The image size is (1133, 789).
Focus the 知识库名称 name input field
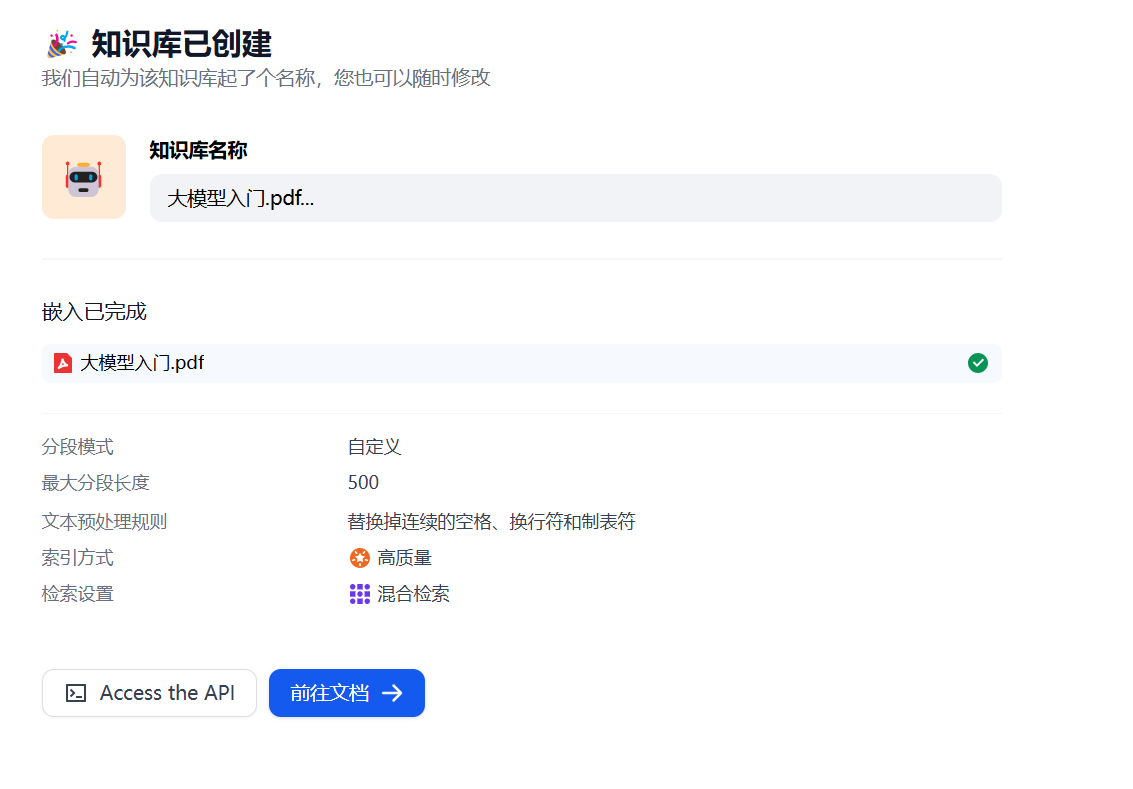pyautogui.click(x=575, y=198)
